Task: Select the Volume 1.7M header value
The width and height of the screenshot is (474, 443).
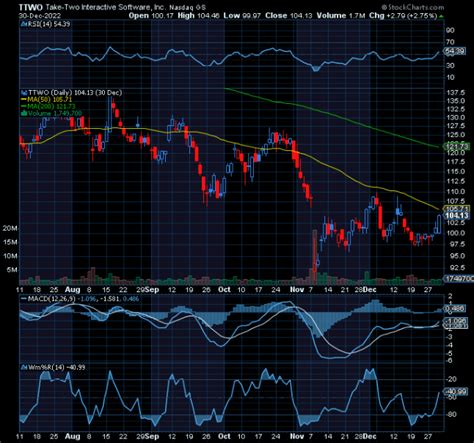Action: pyautogui.click(x=341, y=16)
